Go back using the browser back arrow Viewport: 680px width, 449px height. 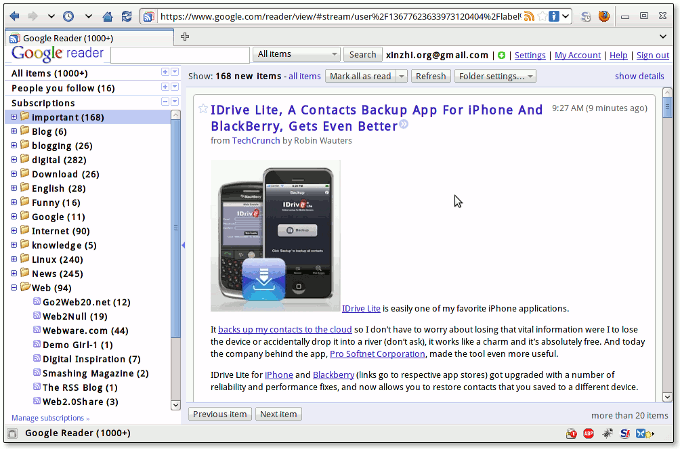(x=15, y=16)
